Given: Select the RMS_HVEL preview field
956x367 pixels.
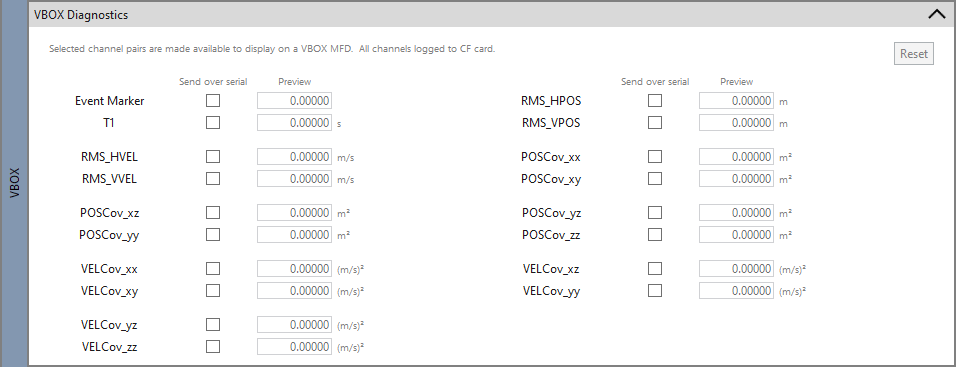Looking at the screenshot, I should point(294,157).
